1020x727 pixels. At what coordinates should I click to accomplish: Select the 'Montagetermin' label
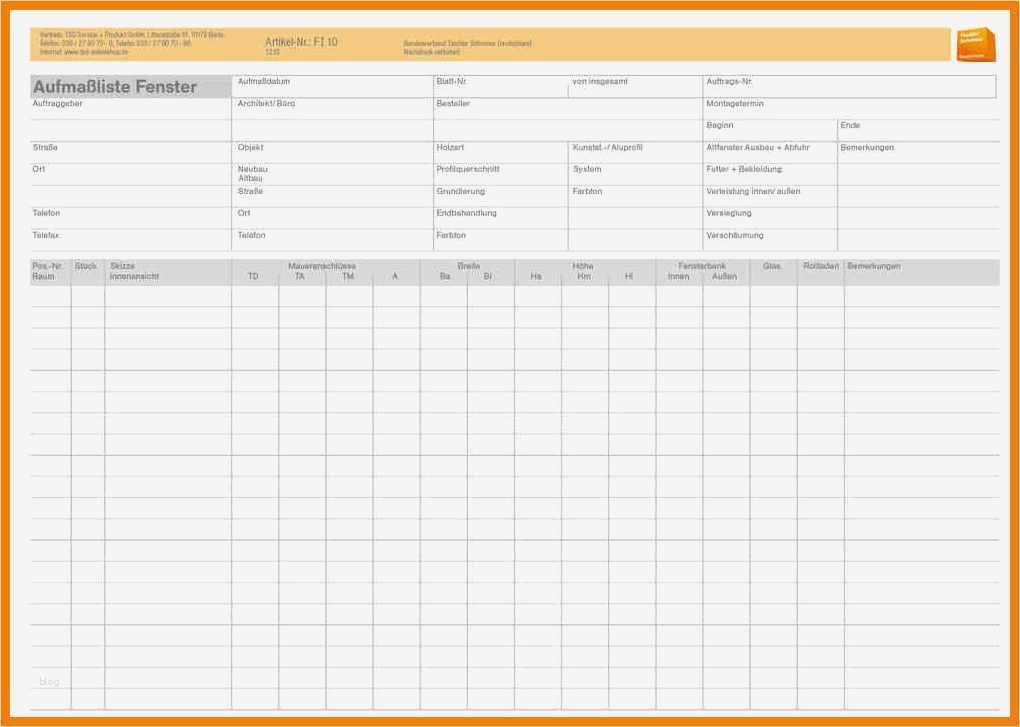click(735, 103)
